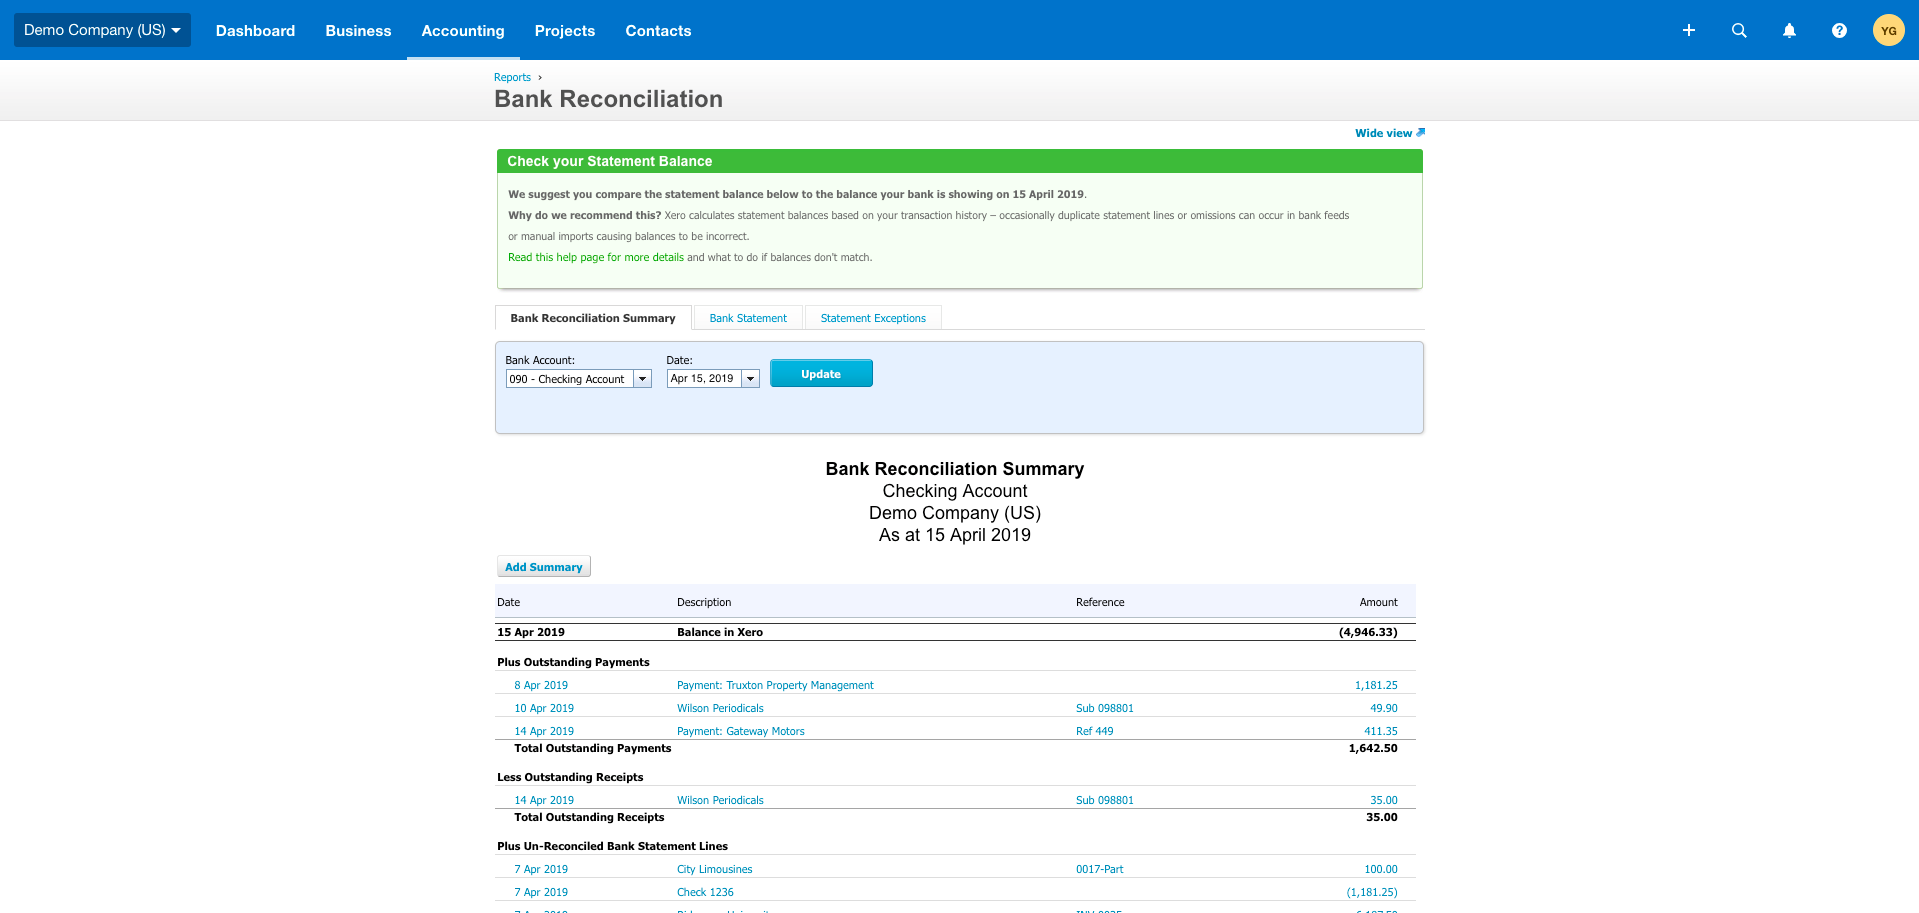Open City Limousines statement line
This screenshot has width=1919, height=913.
[x=714, y=869]
